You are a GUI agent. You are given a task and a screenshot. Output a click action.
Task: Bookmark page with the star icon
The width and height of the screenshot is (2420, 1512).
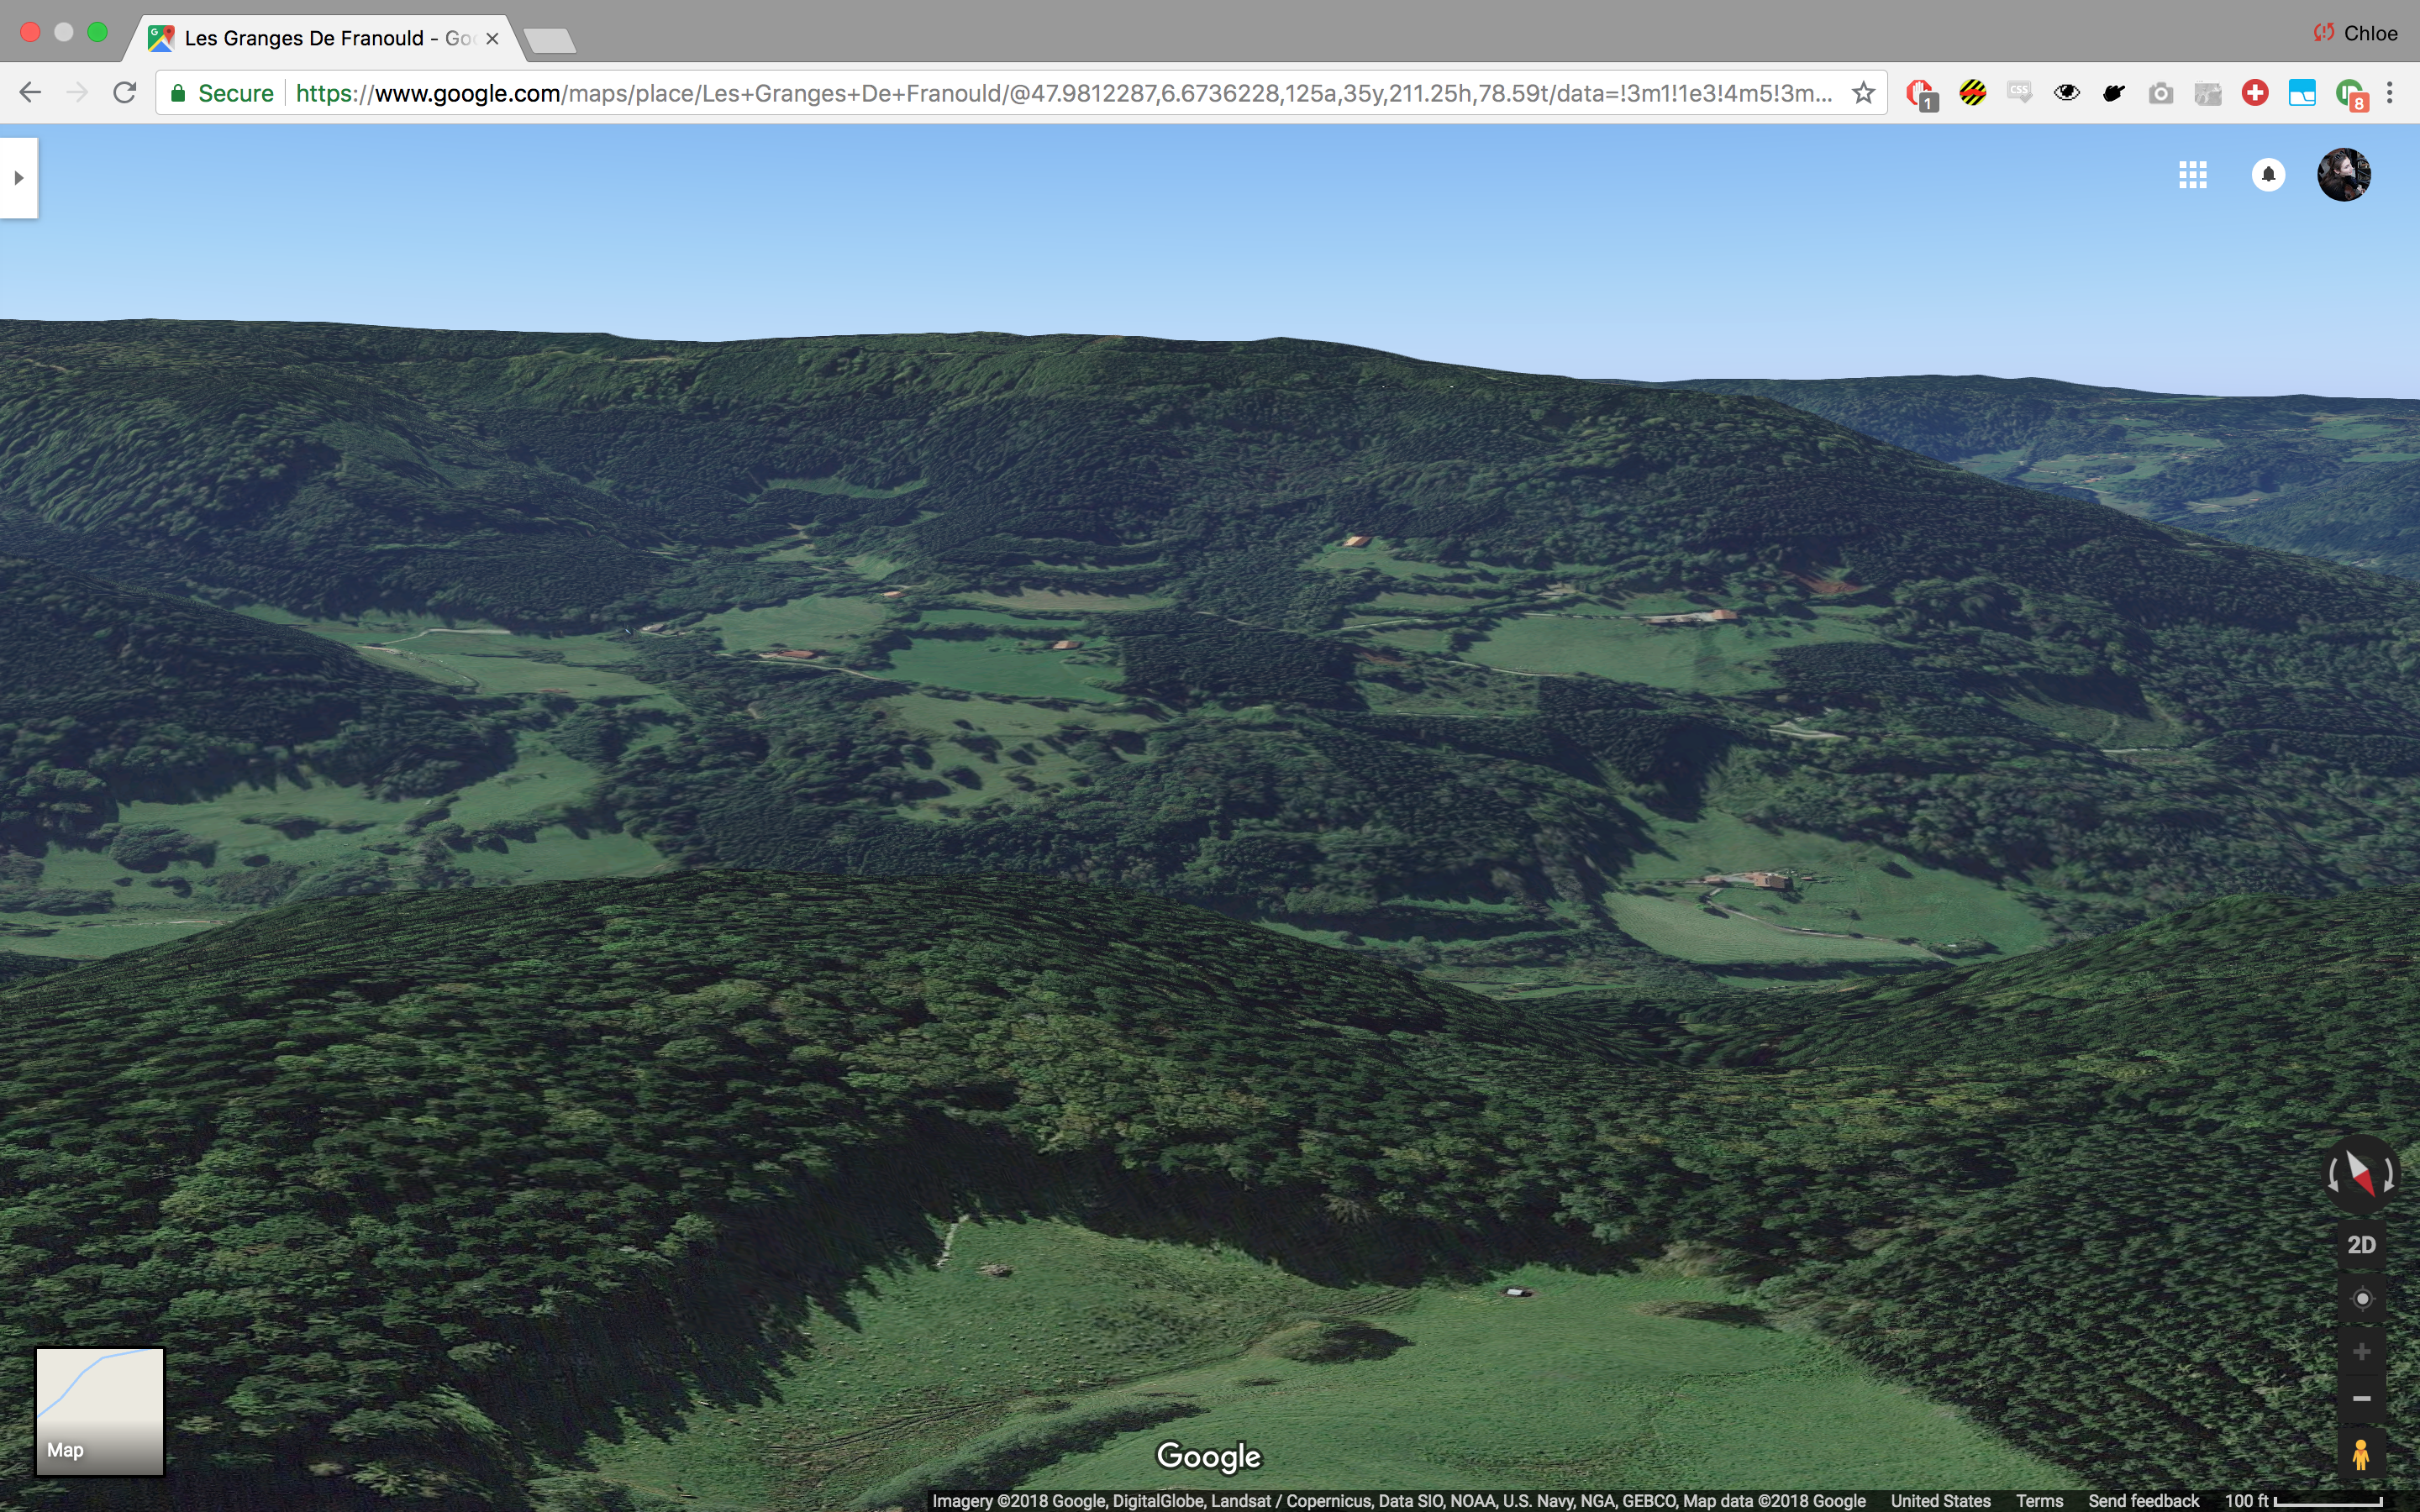click(1863, 93)
